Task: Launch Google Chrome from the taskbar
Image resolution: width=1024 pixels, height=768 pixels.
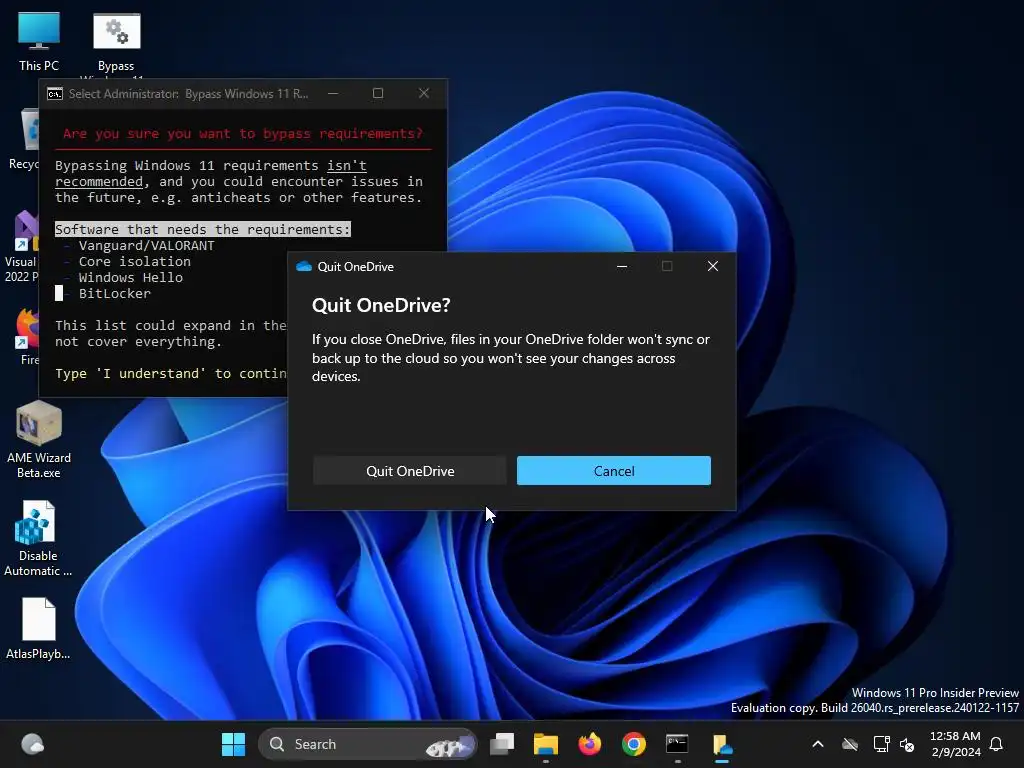Action: [633, 744]
